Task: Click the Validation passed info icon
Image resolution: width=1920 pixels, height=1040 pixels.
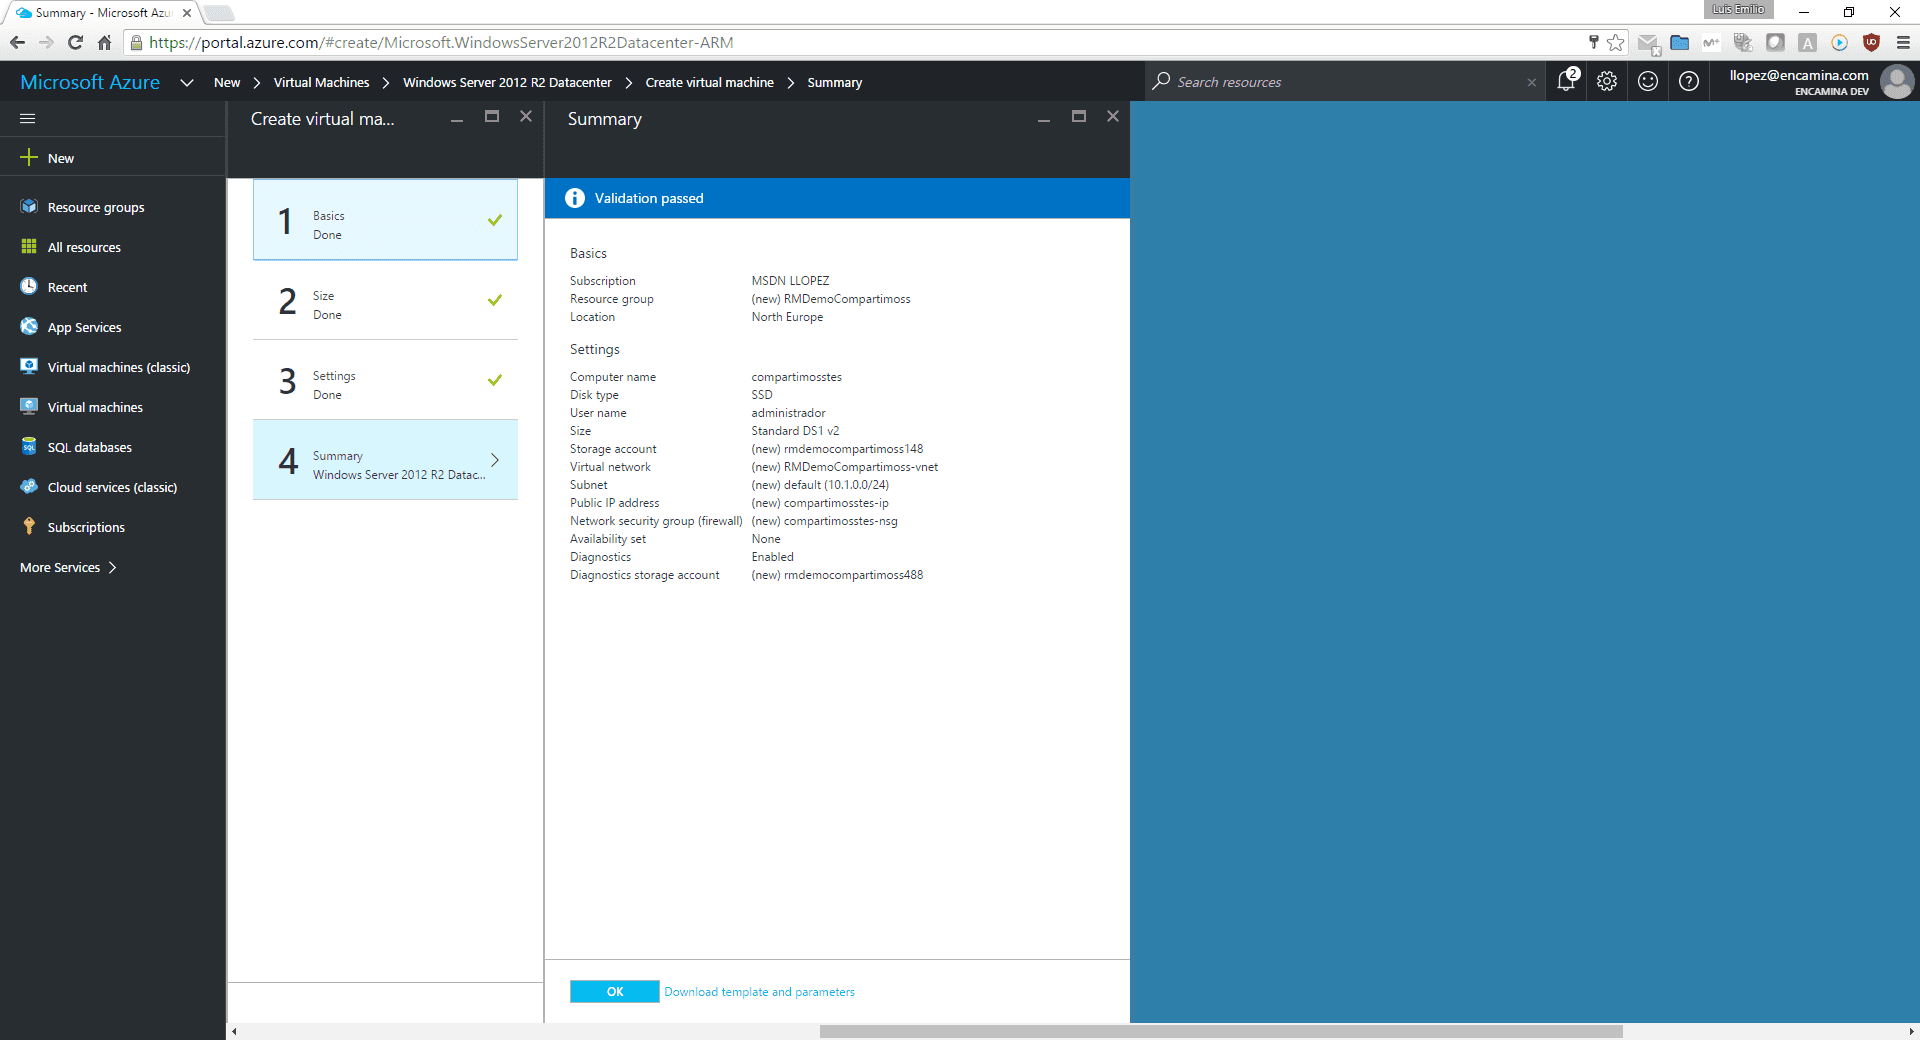Action: pos(575,198)
